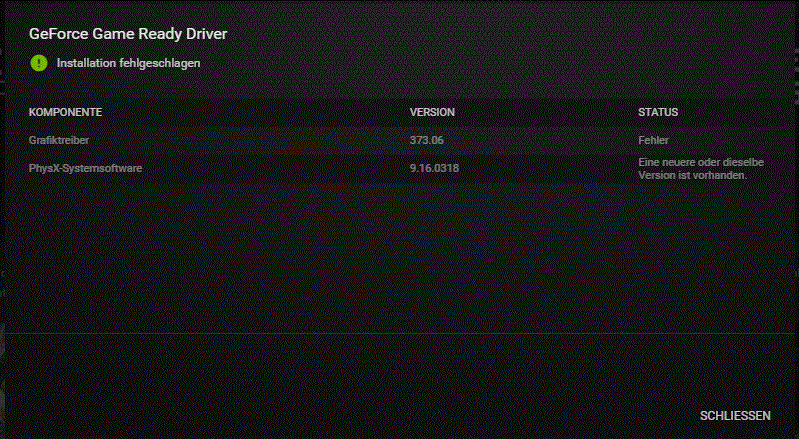
Task: Click the VERSION column header
Action: (432, 112)
